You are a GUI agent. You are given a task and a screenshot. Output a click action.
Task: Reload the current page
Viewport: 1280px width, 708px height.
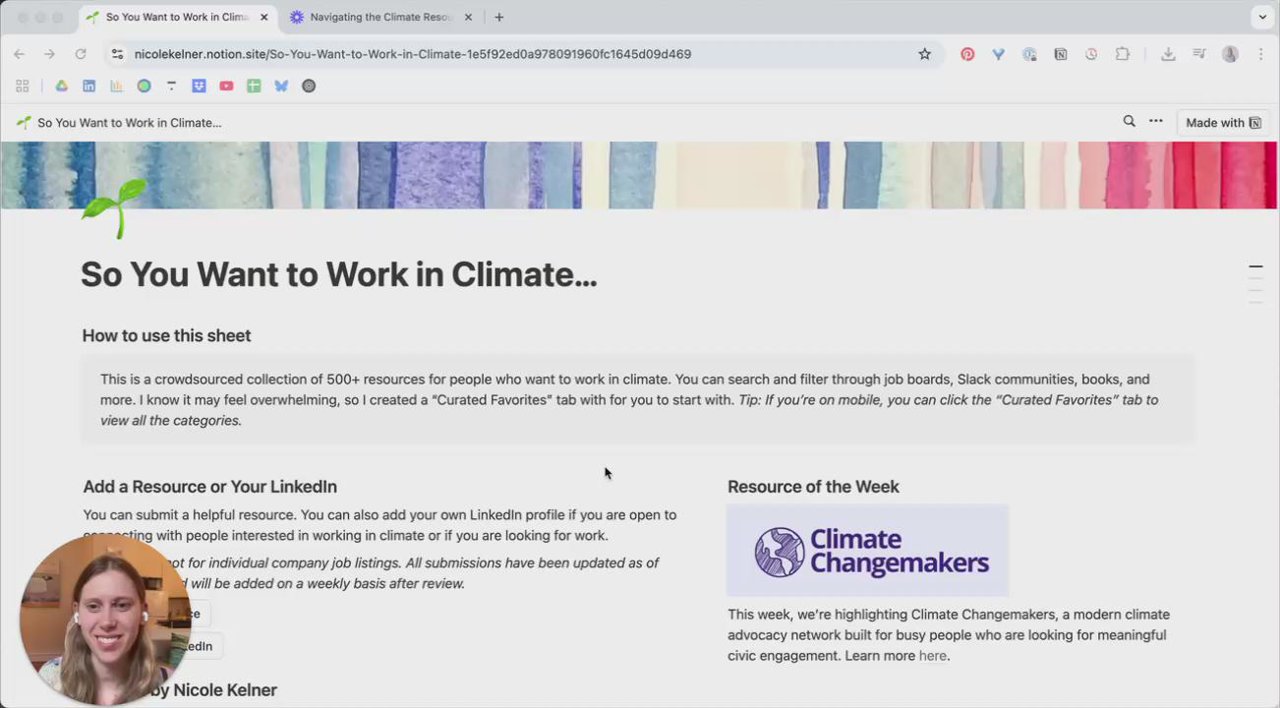(80, 54)
